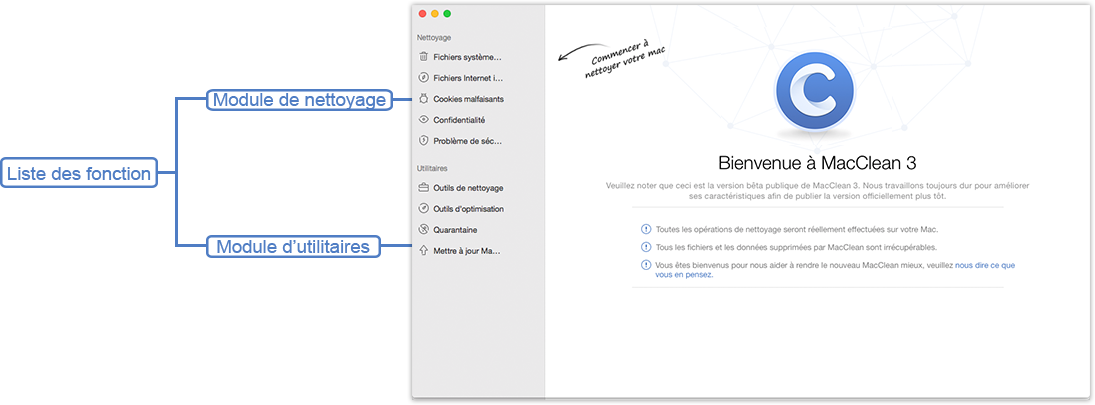Click the eye icon beside Confidentialité
The height and width of the screenshot is (405, 1095).
tap(423, 119)
